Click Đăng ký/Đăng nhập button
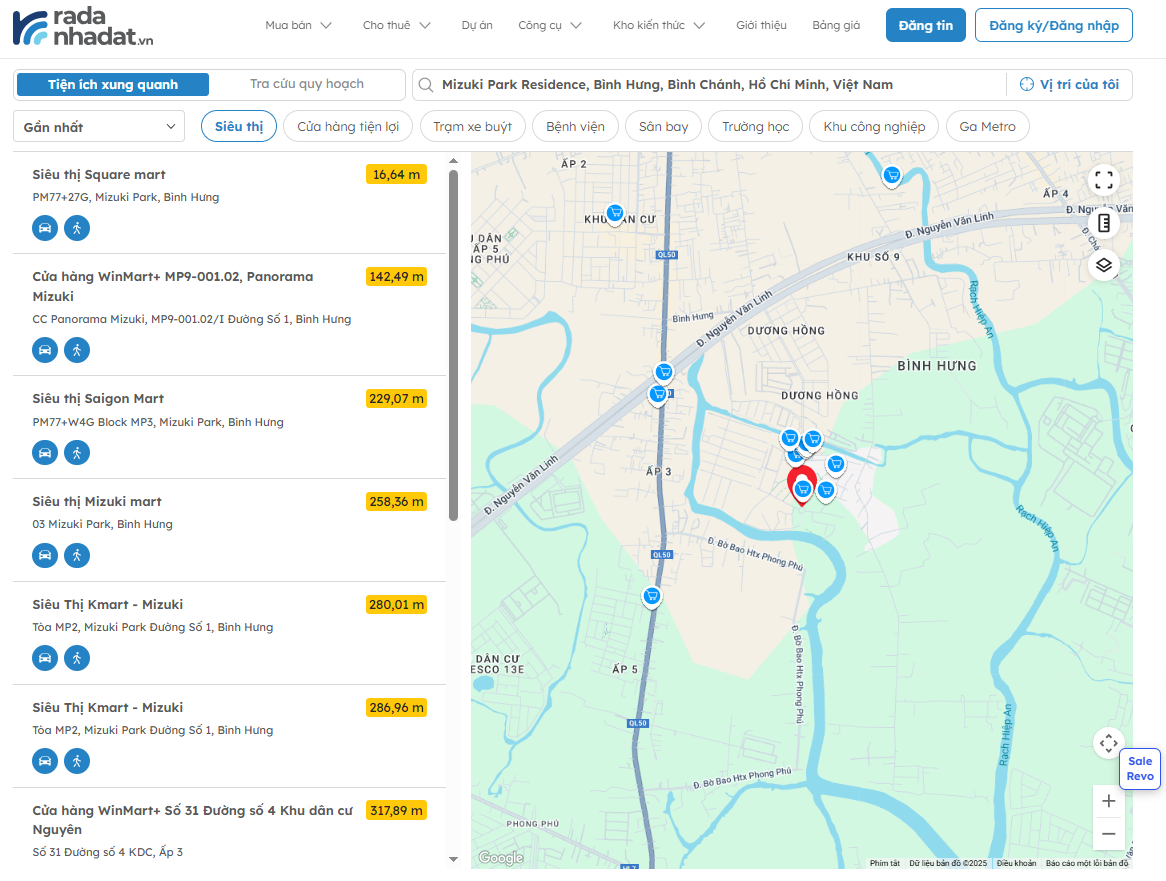The width and height of the screenshot is (1166, 881). pos(1053,25)
